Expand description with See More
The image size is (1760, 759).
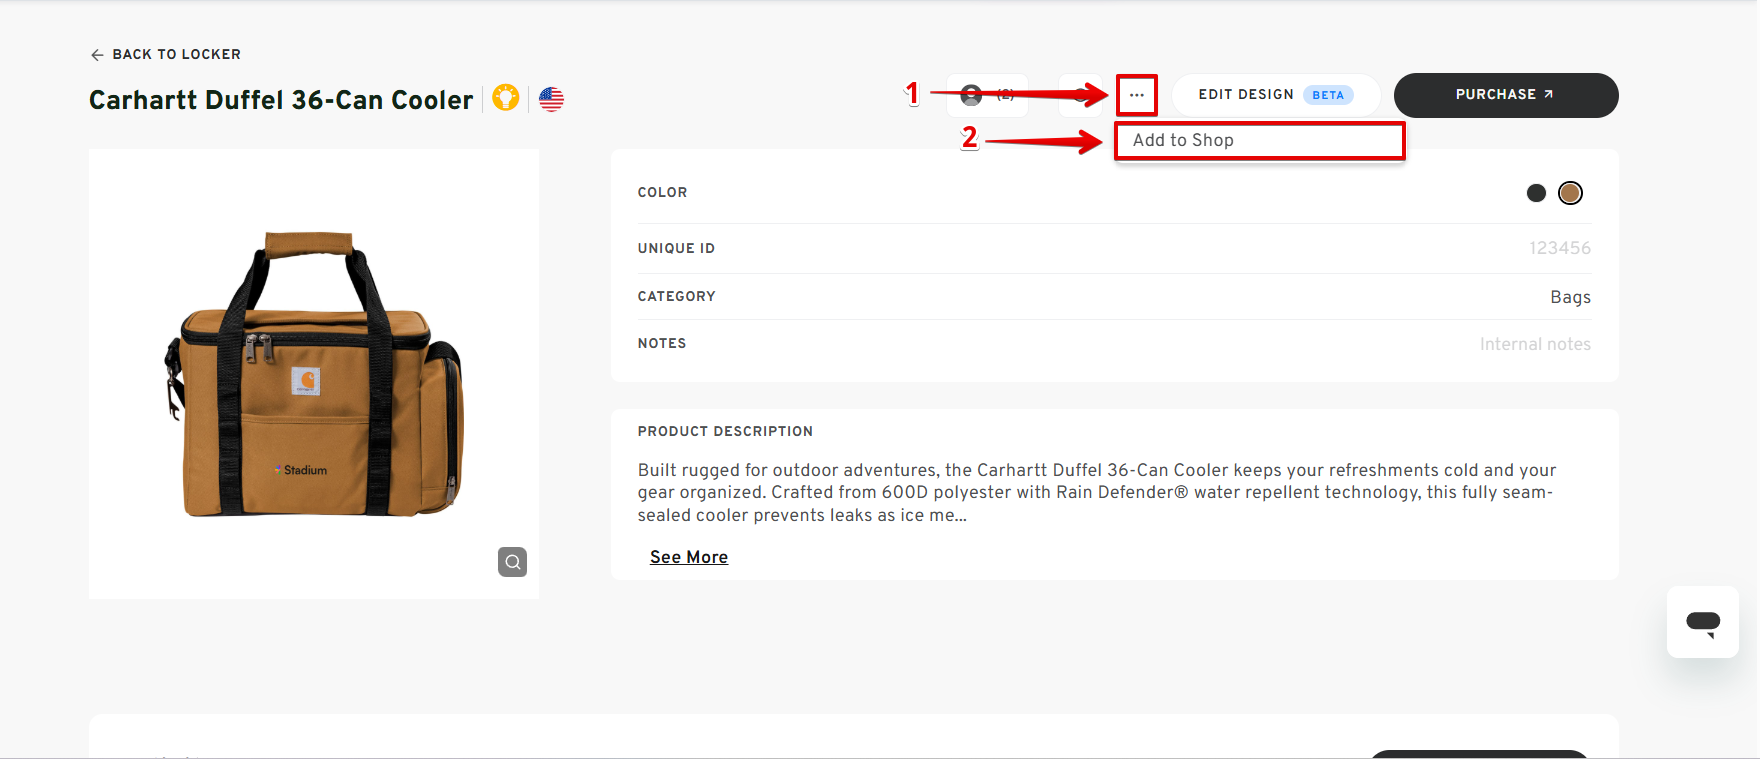pos(689,557)
